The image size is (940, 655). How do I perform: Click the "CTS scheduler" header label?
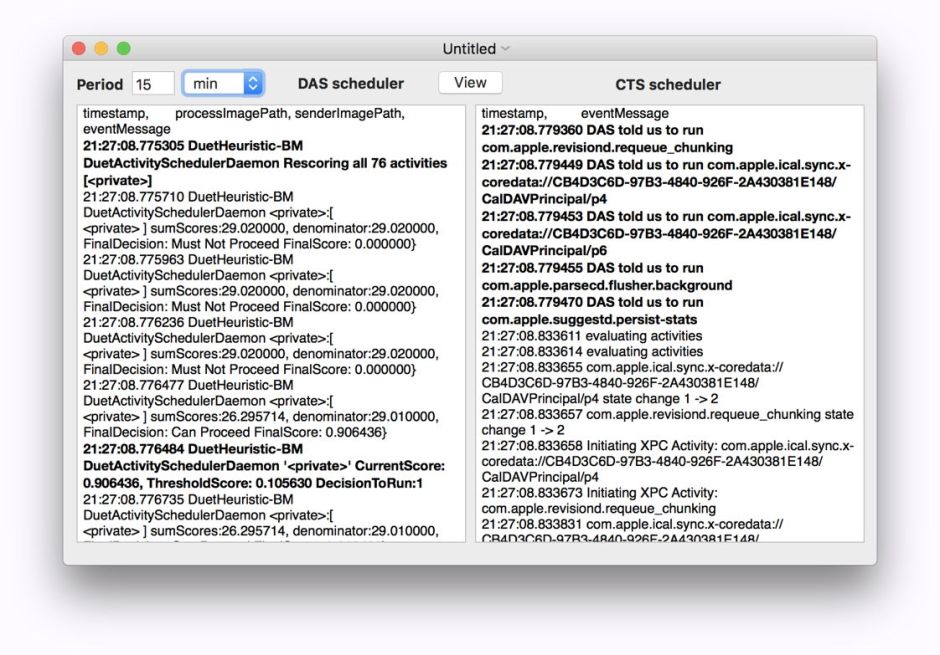pos(669,84)
